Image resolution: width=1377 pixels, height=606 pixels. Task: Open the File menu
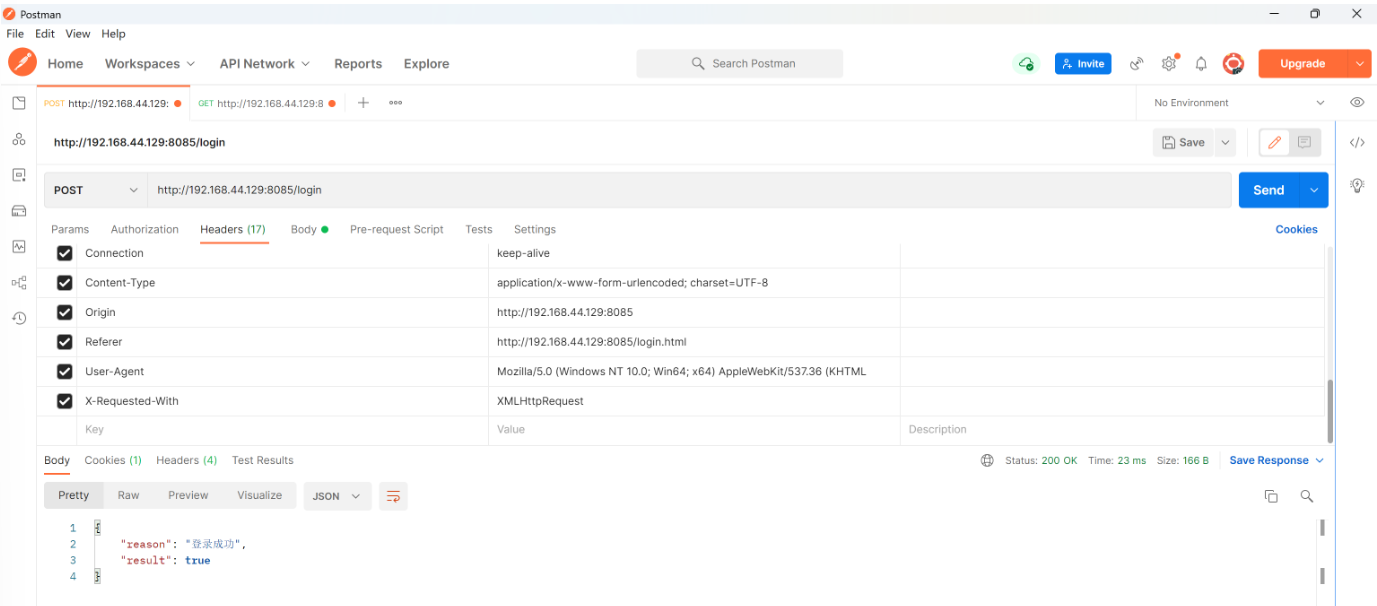point(15,34)
